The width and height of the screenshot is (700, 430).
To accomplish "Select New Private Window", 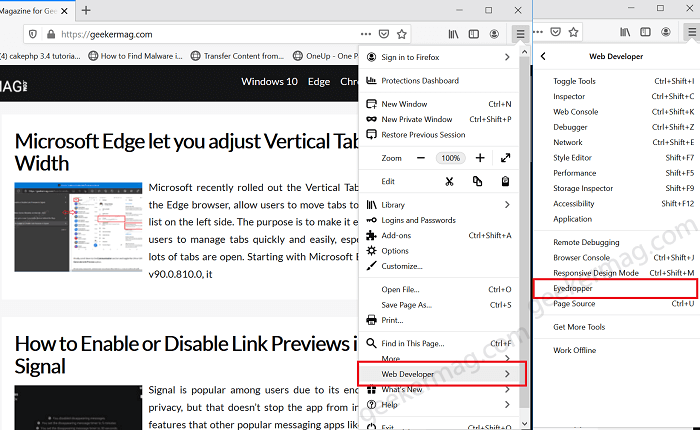I will pos(439,119).
